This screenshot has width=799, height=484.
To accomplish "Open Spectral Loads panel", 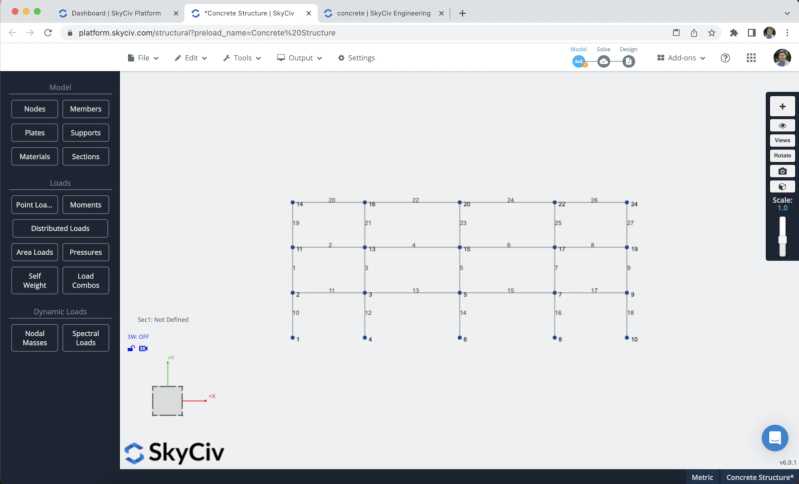I will pos(86,338).
